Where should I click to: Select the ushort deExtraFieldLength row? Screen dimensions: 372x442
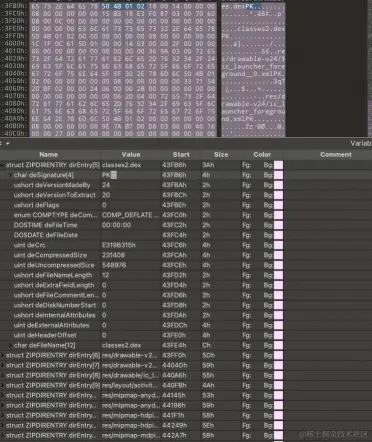point(186,285)
